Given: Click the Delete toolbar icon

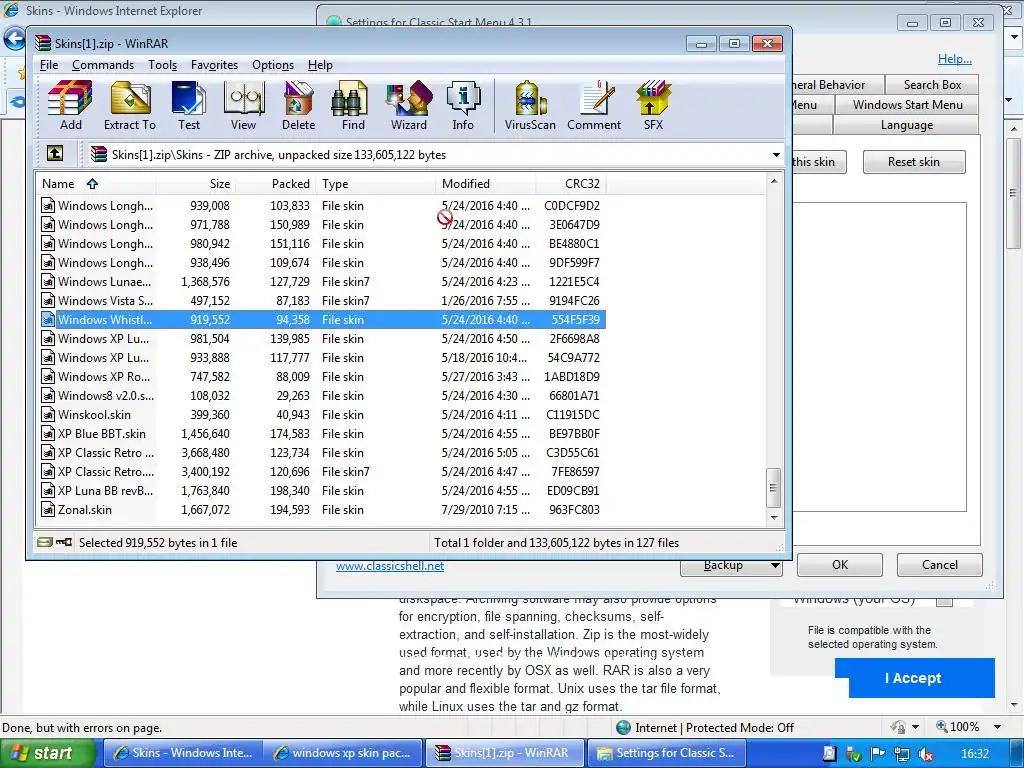Looking at the screenshot, I should click(x=298, y=98).
